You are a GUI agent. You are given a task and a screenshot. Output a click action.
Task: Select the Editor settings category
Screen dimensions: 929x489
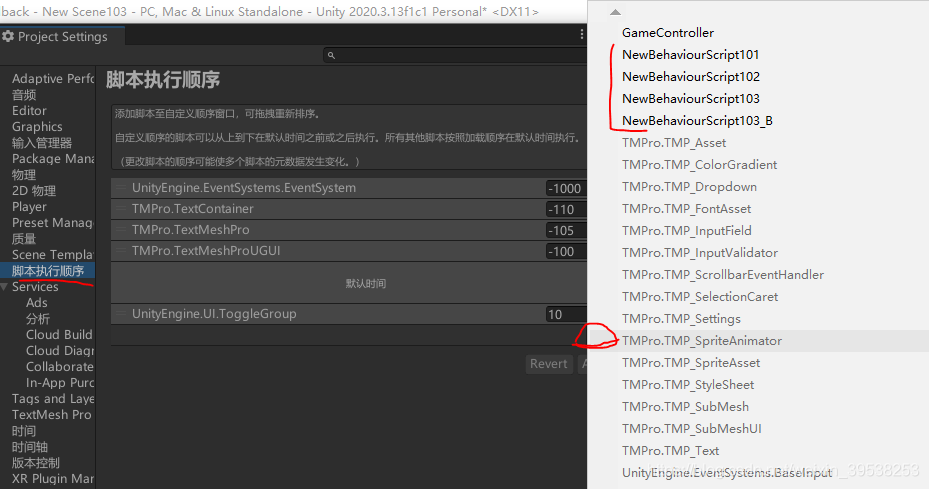pyautogui.click(x=29, y=110)
